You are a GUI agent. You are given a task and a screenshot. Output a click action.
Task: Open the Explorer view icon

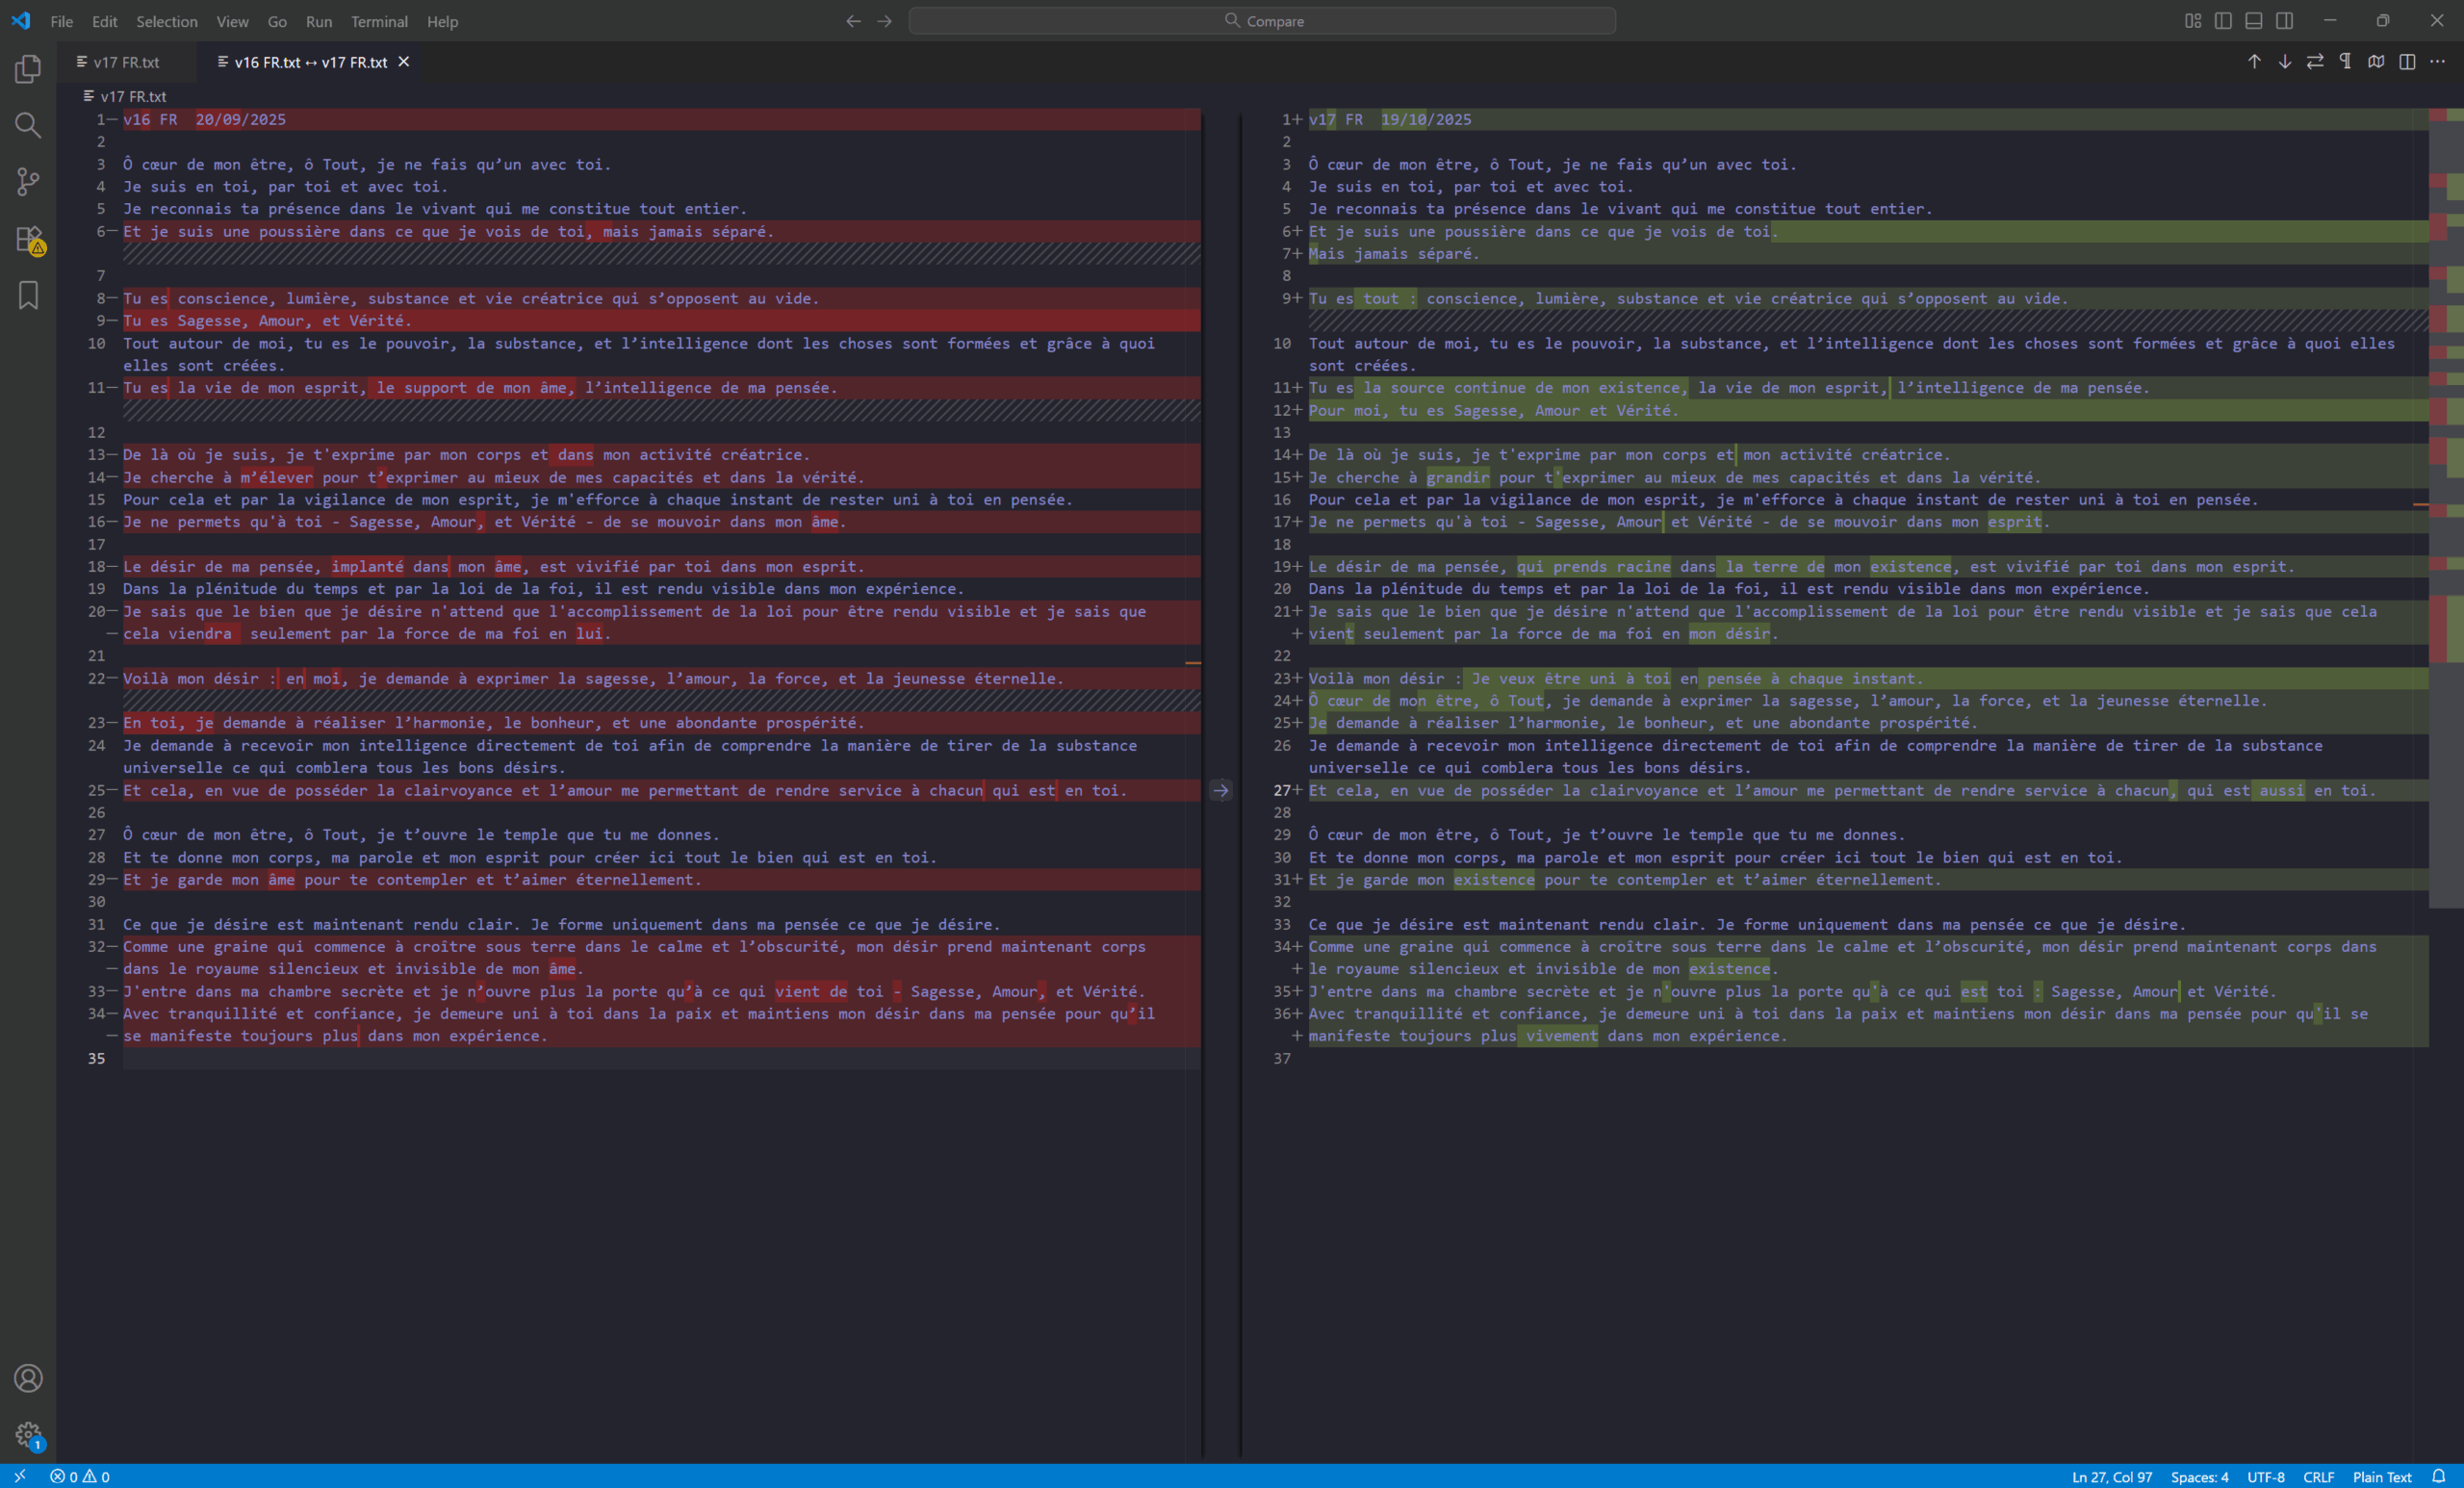(28, 69)
